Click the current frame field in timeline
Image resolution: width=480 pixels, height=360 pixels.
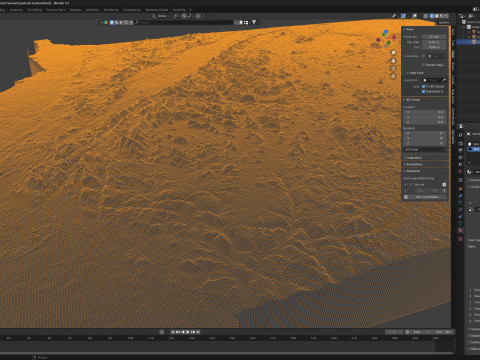click(x=394, y=332)
